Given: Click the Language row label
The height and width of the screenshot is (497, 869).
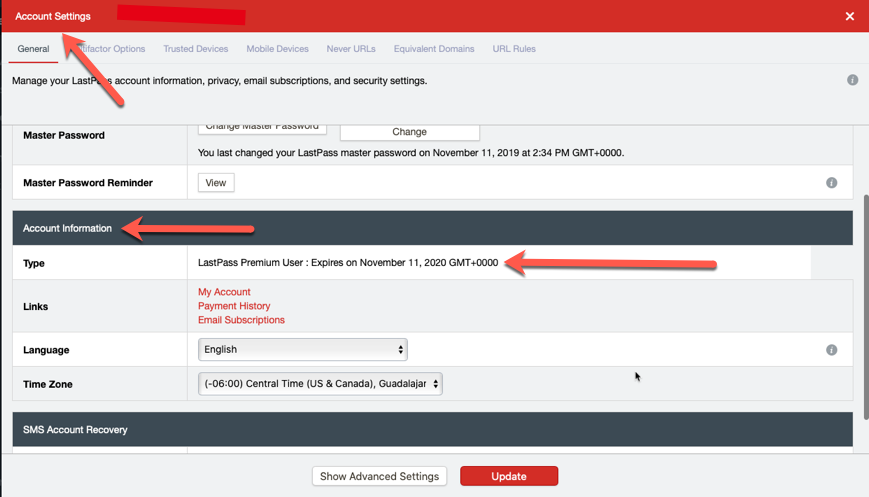Looking at the screenshot, I should click(46, 350).
